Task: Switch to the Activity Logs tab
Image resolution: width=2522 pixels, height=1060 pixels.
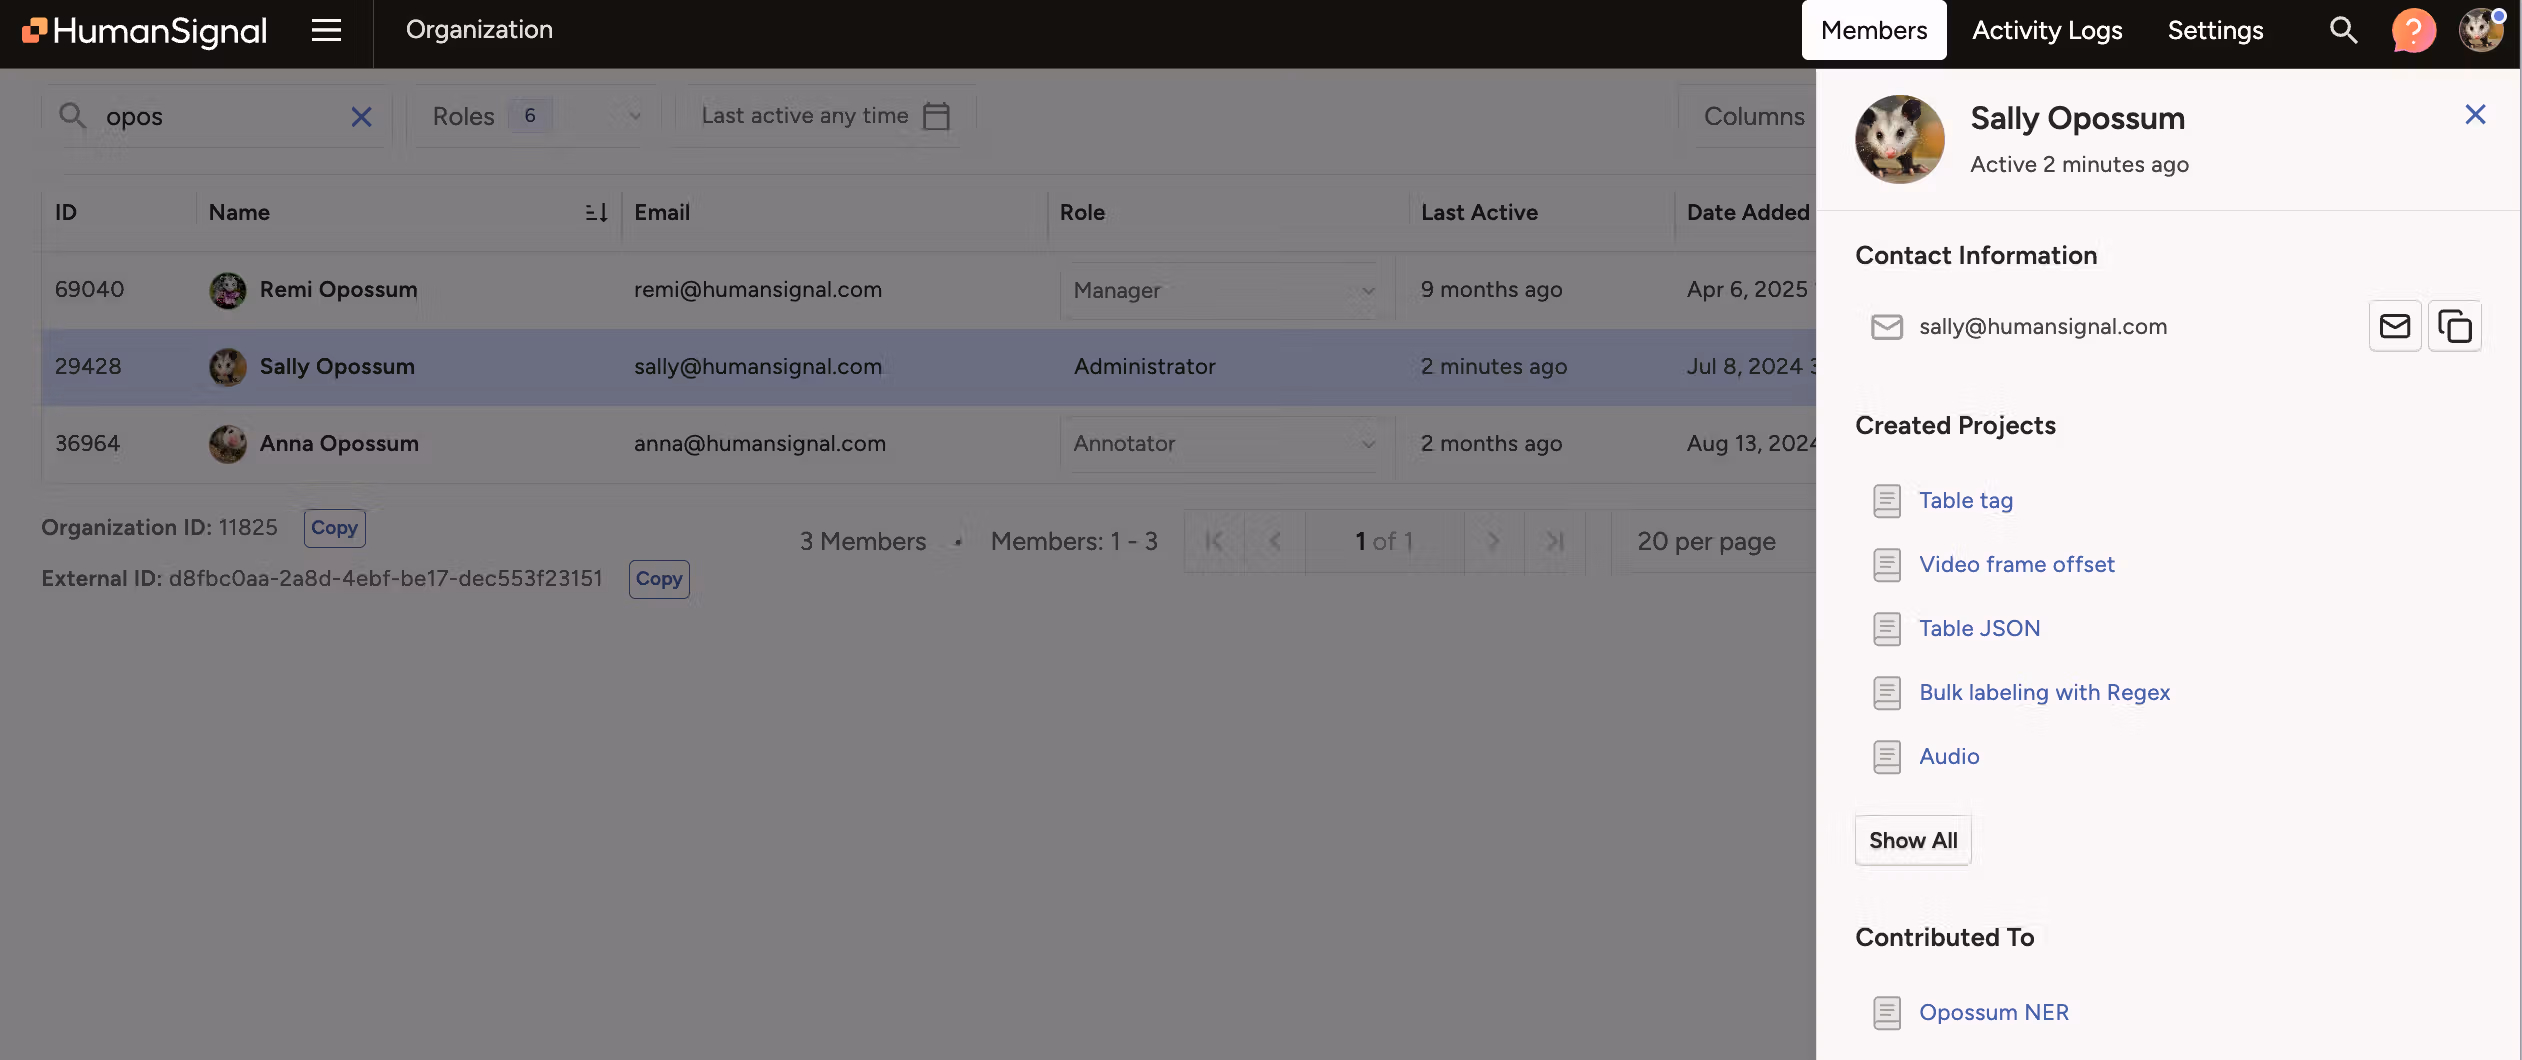Action: click(2046, 31)
